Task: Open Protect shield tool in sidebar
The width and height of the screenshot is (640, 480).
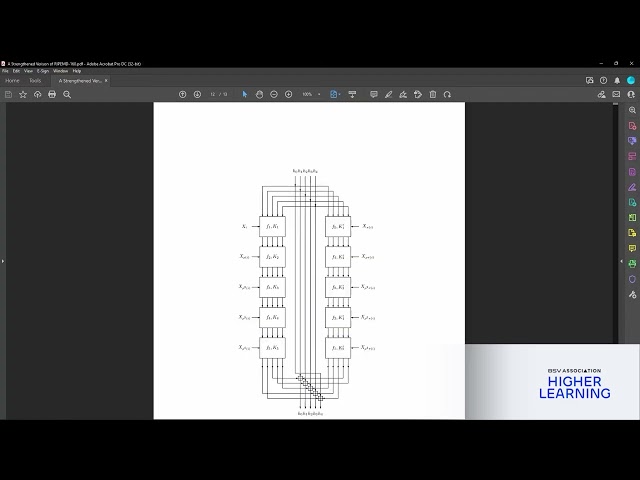Action: click(x=632, y=279)
